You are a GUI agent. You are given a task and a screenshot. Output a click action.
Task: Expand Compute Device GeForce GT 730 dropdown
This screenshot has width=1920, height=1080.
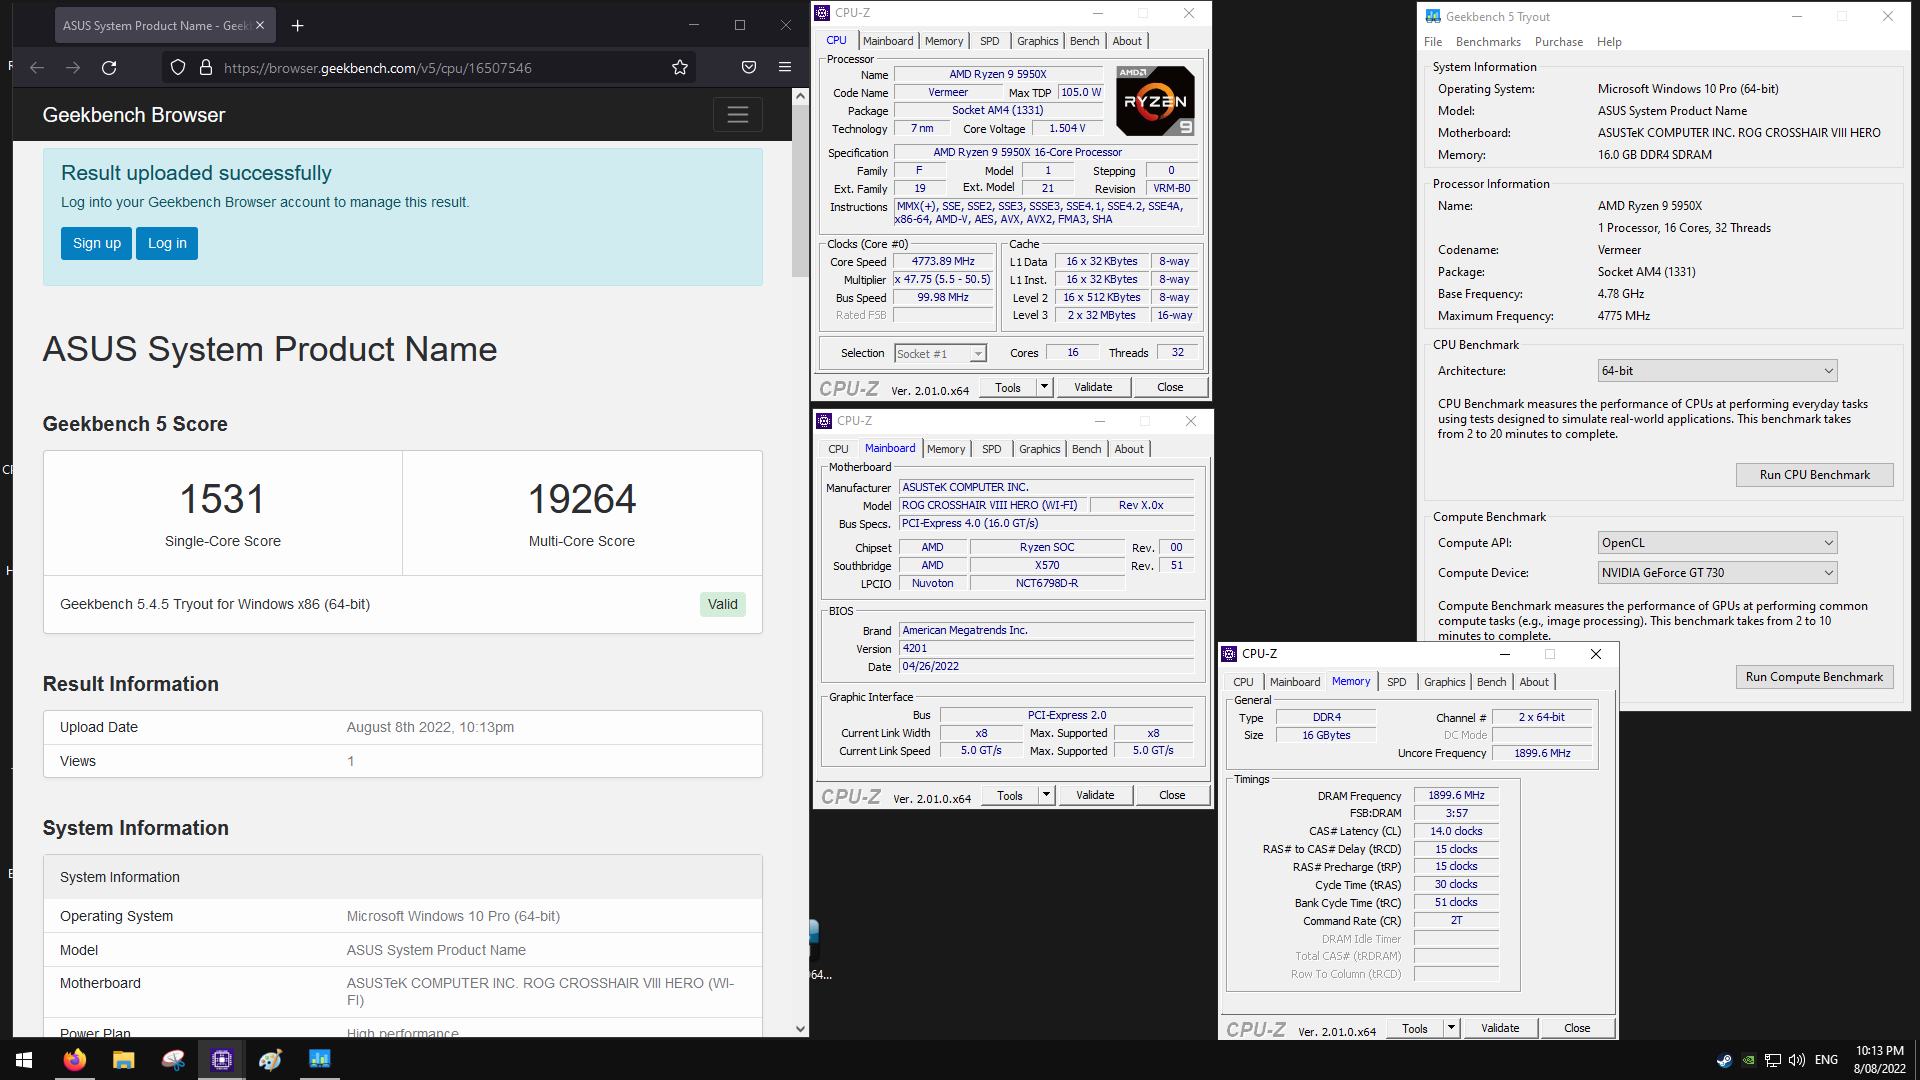(x=1718, y=573)
